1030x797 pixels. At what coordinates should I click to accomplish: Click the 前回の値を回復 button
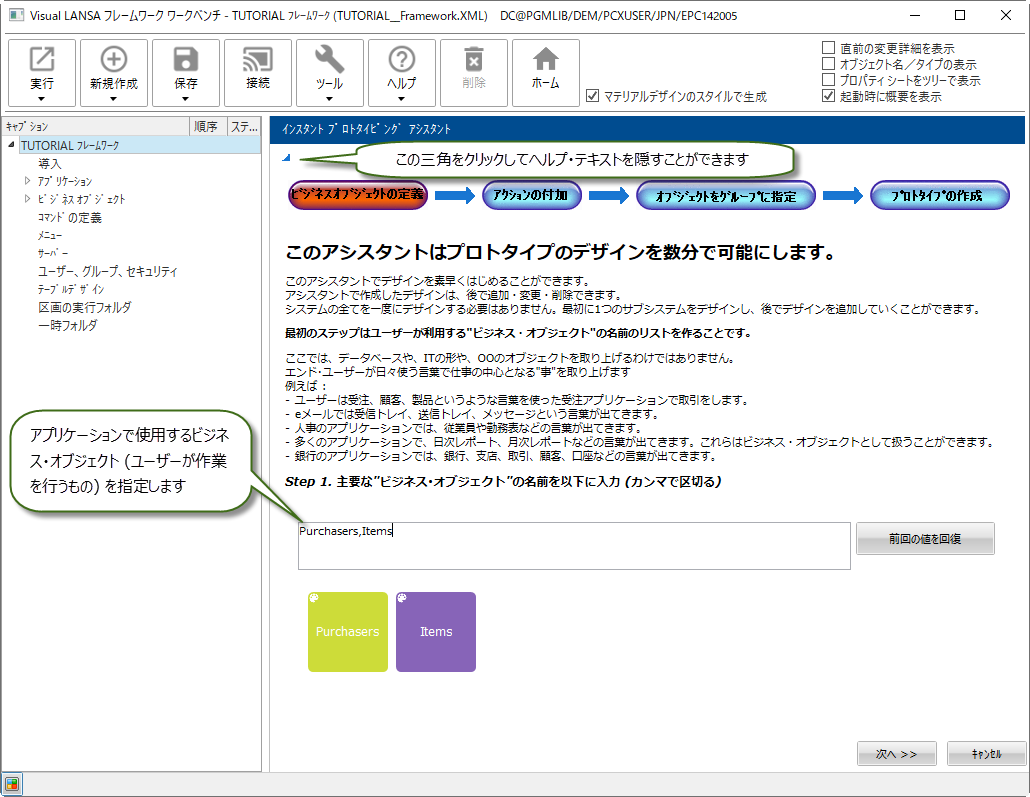[925, 539]
